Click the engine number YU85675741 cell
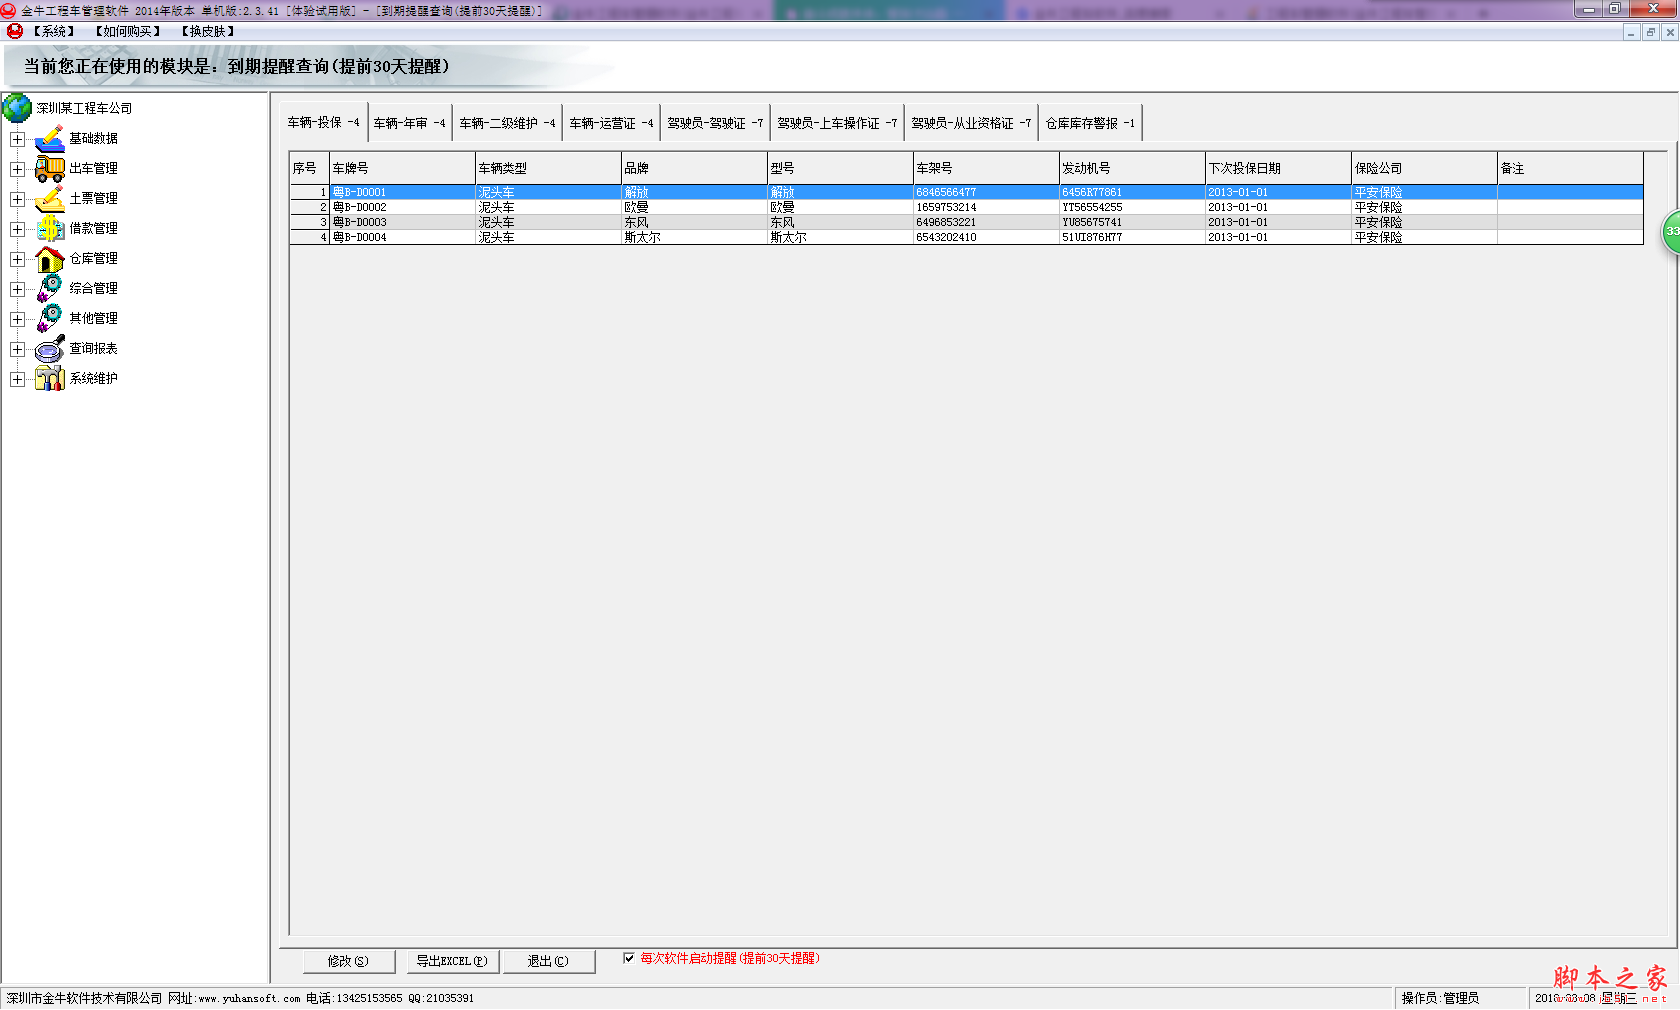The height and width of the screenshot is (1010, 1680). coord(1132,222)
